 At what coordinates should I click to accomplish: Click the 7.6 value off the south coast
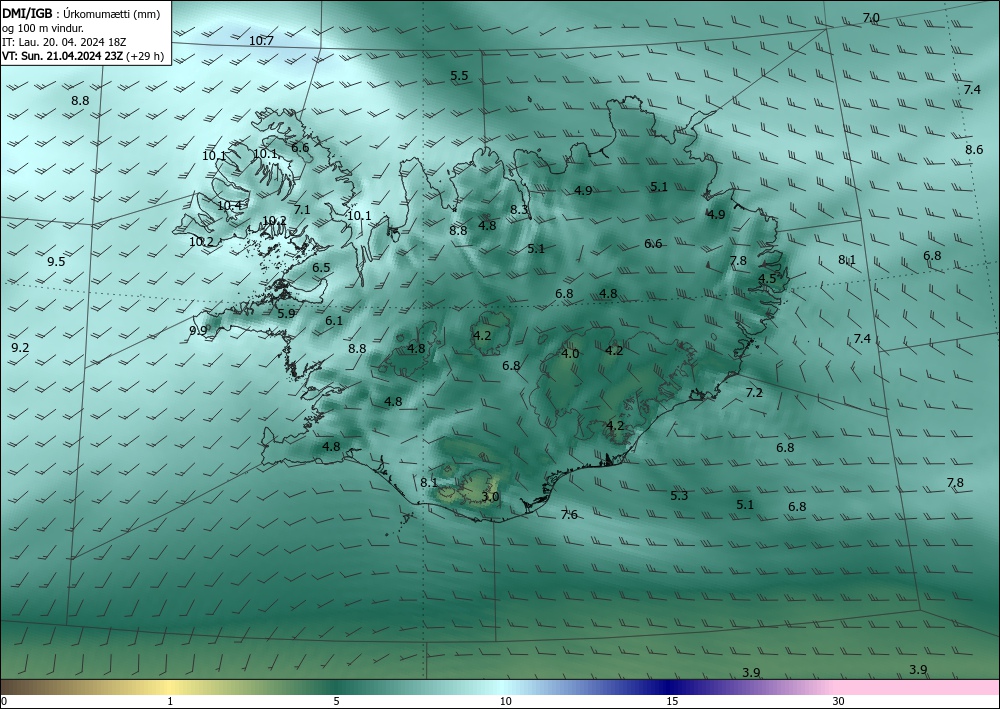(569, 515)
